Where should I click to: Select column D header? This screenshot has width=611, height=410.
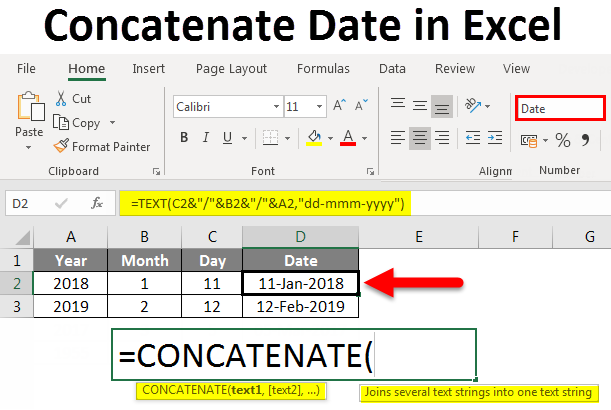point(300,237)
